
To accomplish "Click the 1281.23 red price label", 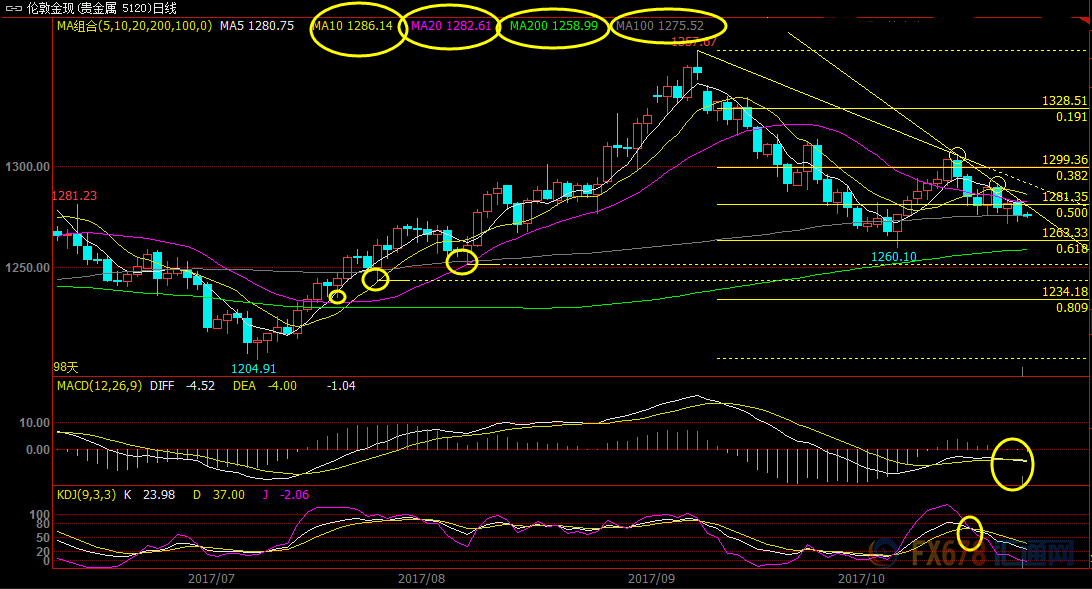I will 75,196.
